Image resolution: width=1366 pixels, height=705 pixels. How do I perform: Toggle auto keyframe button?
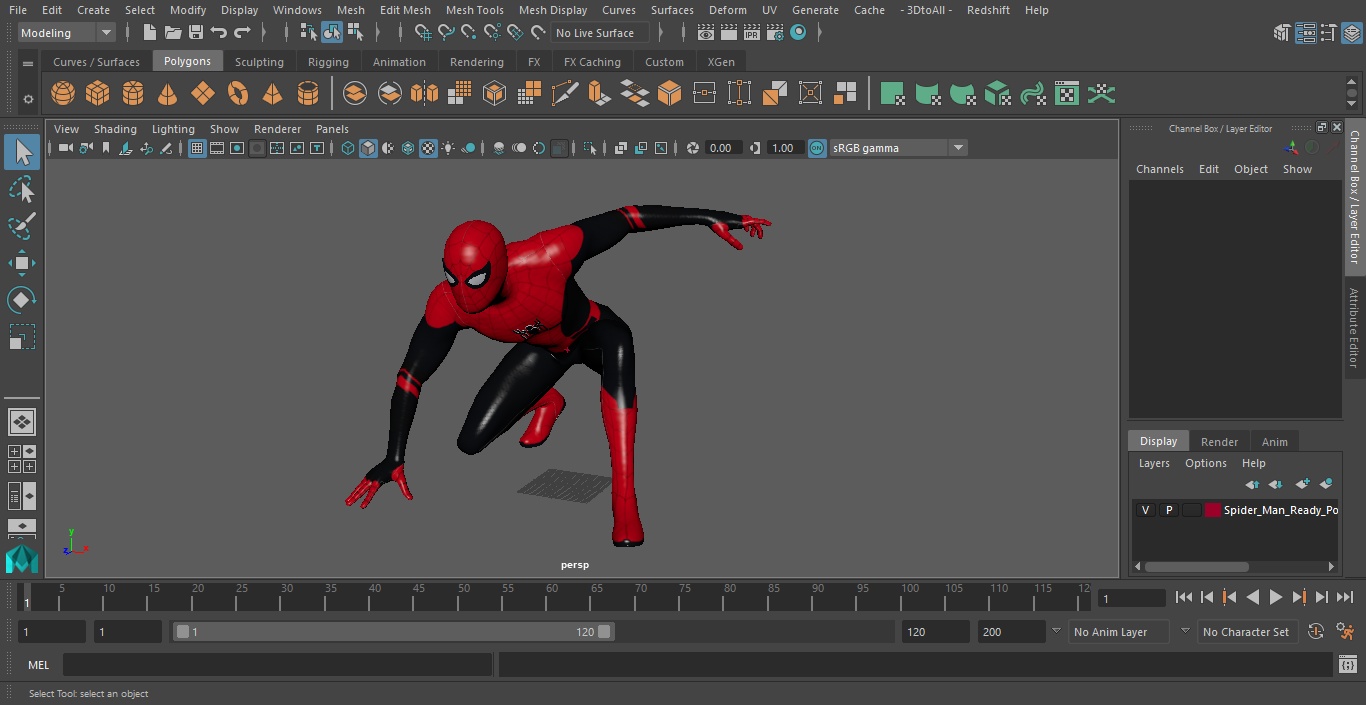[x=1316, y=632]
